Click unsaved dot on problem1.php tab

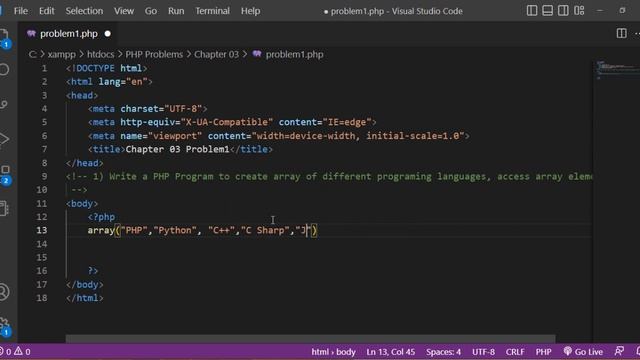pyautogui.click(x=107, y=34)
